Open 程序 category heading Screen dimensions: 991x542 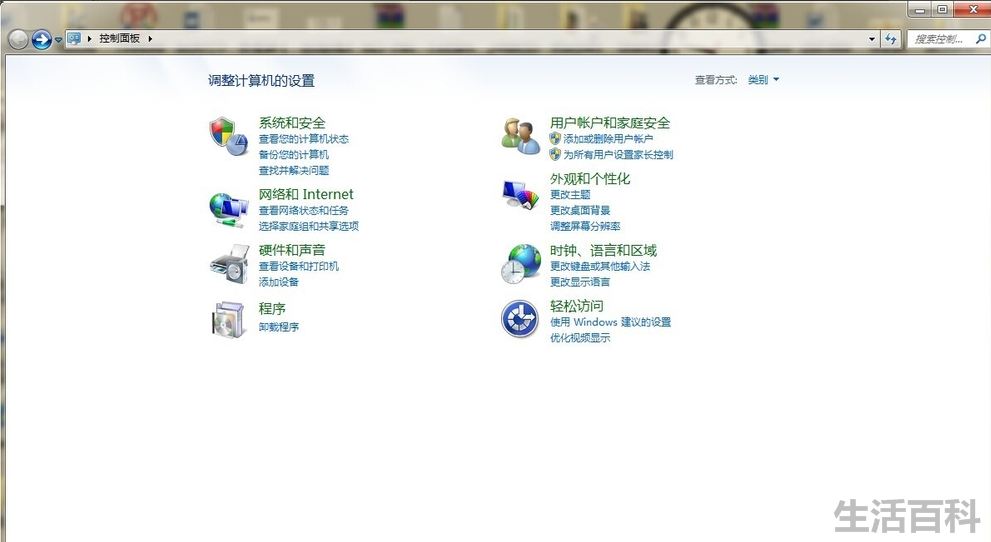(272, 309)
